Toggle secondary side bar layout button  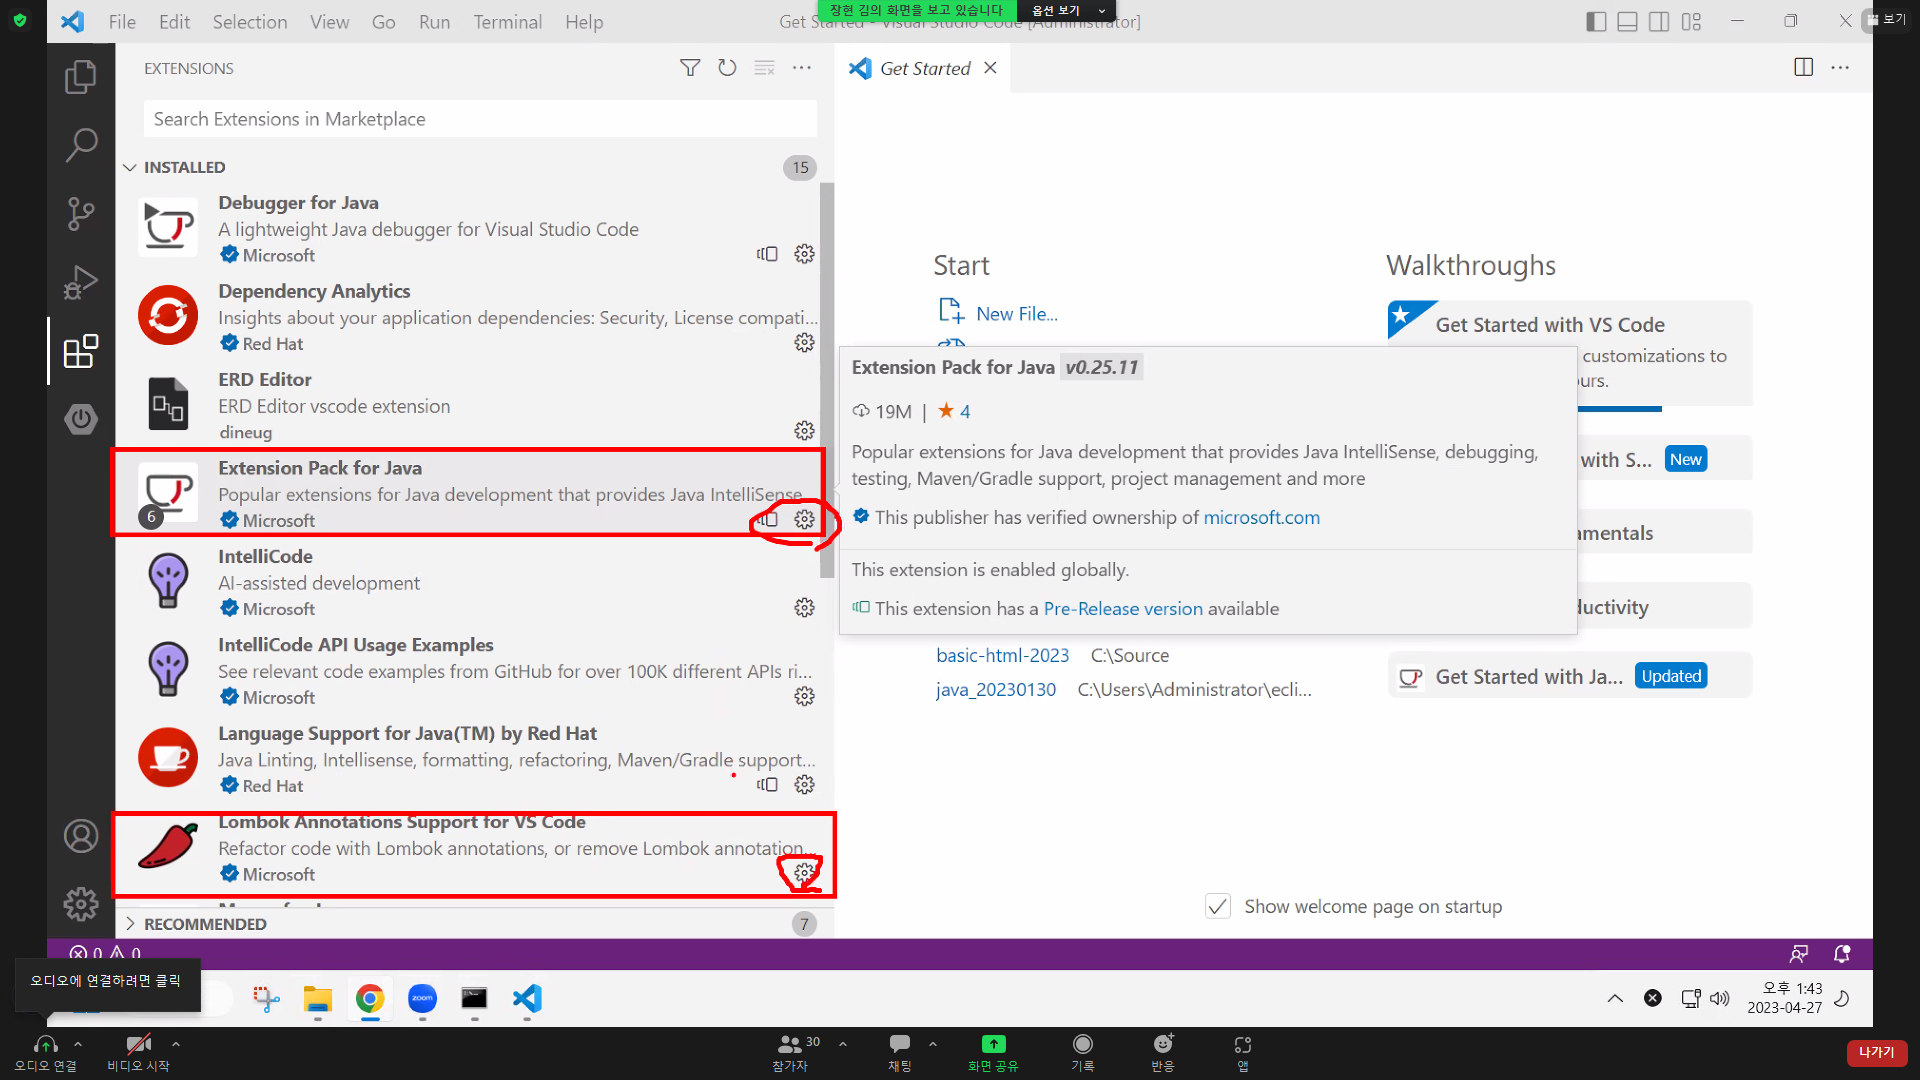click(1659, 21)
